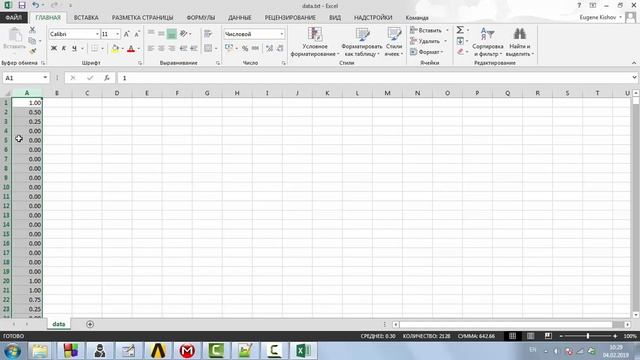The height and width of the screenshot is (360, 640).
Task: Select column B header
Action: coord(57,93)
